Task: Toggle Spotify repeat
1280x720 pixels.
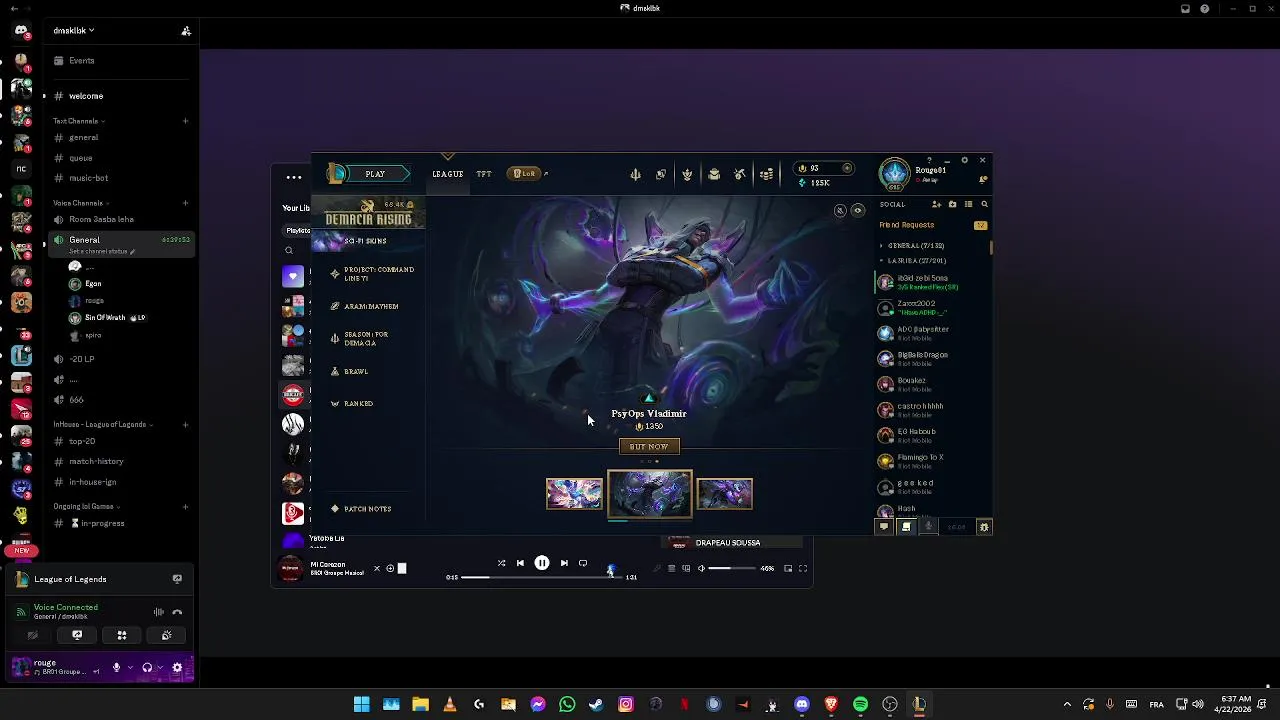Action: click(x=583, y=563)
